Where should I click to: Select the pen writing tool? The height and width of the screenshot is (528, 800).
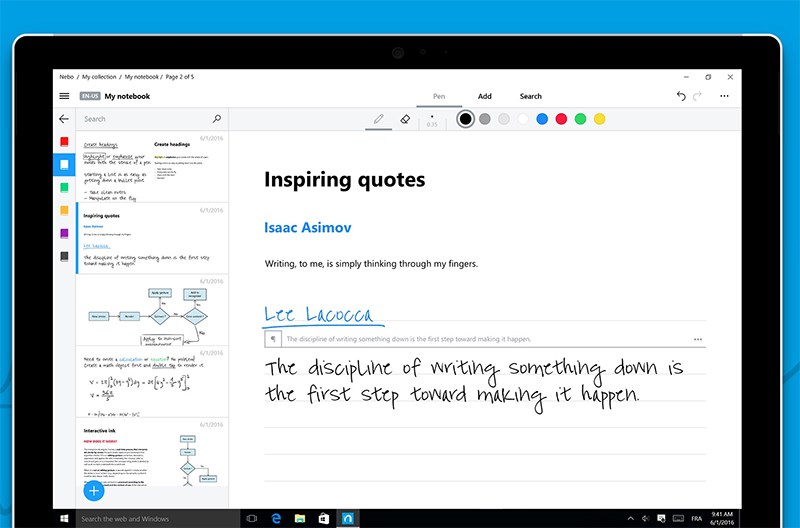point(379,119)
